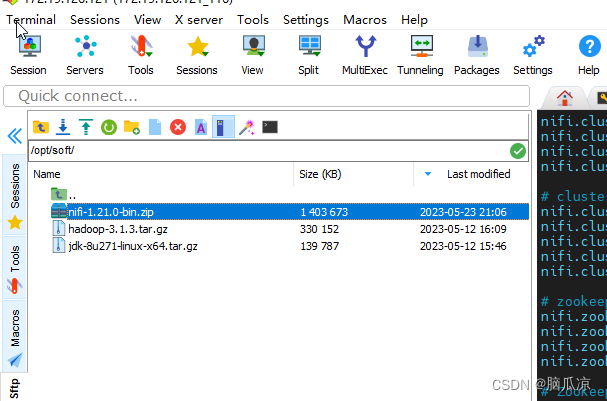
Task: Select nifi-1.21.0-bin.zip file
Action: (290, 212)
